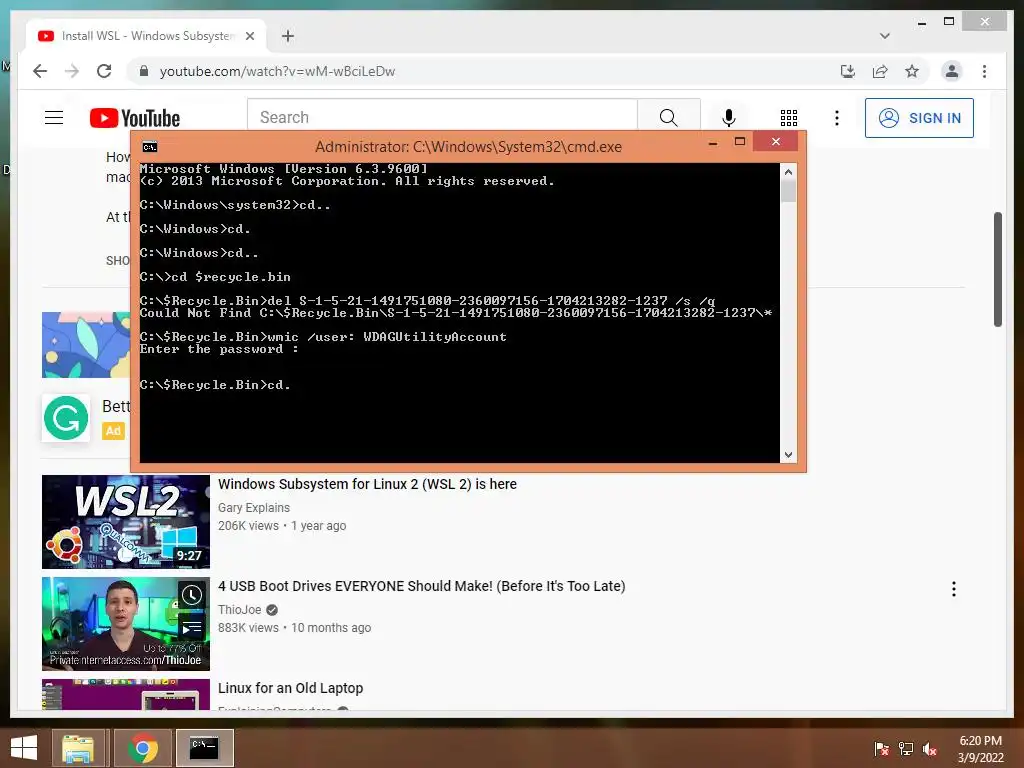The height and width of the screenshot is (768, 1024).
Task: Open cmd window system menu icon
Action: coord(150,147)
